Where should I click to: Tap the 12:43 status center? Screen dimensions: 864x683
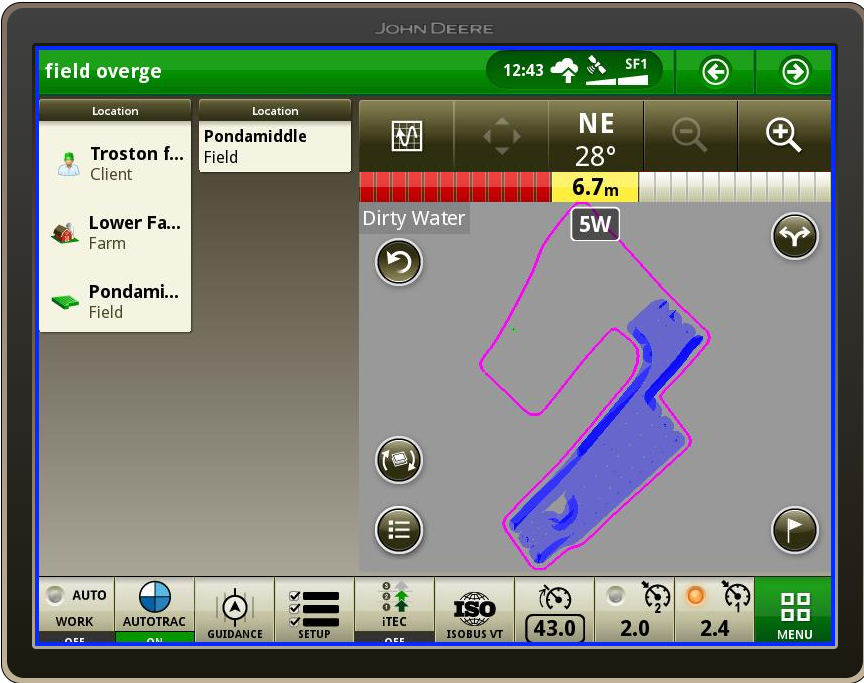pyautogui.click(x=574, y=71)
